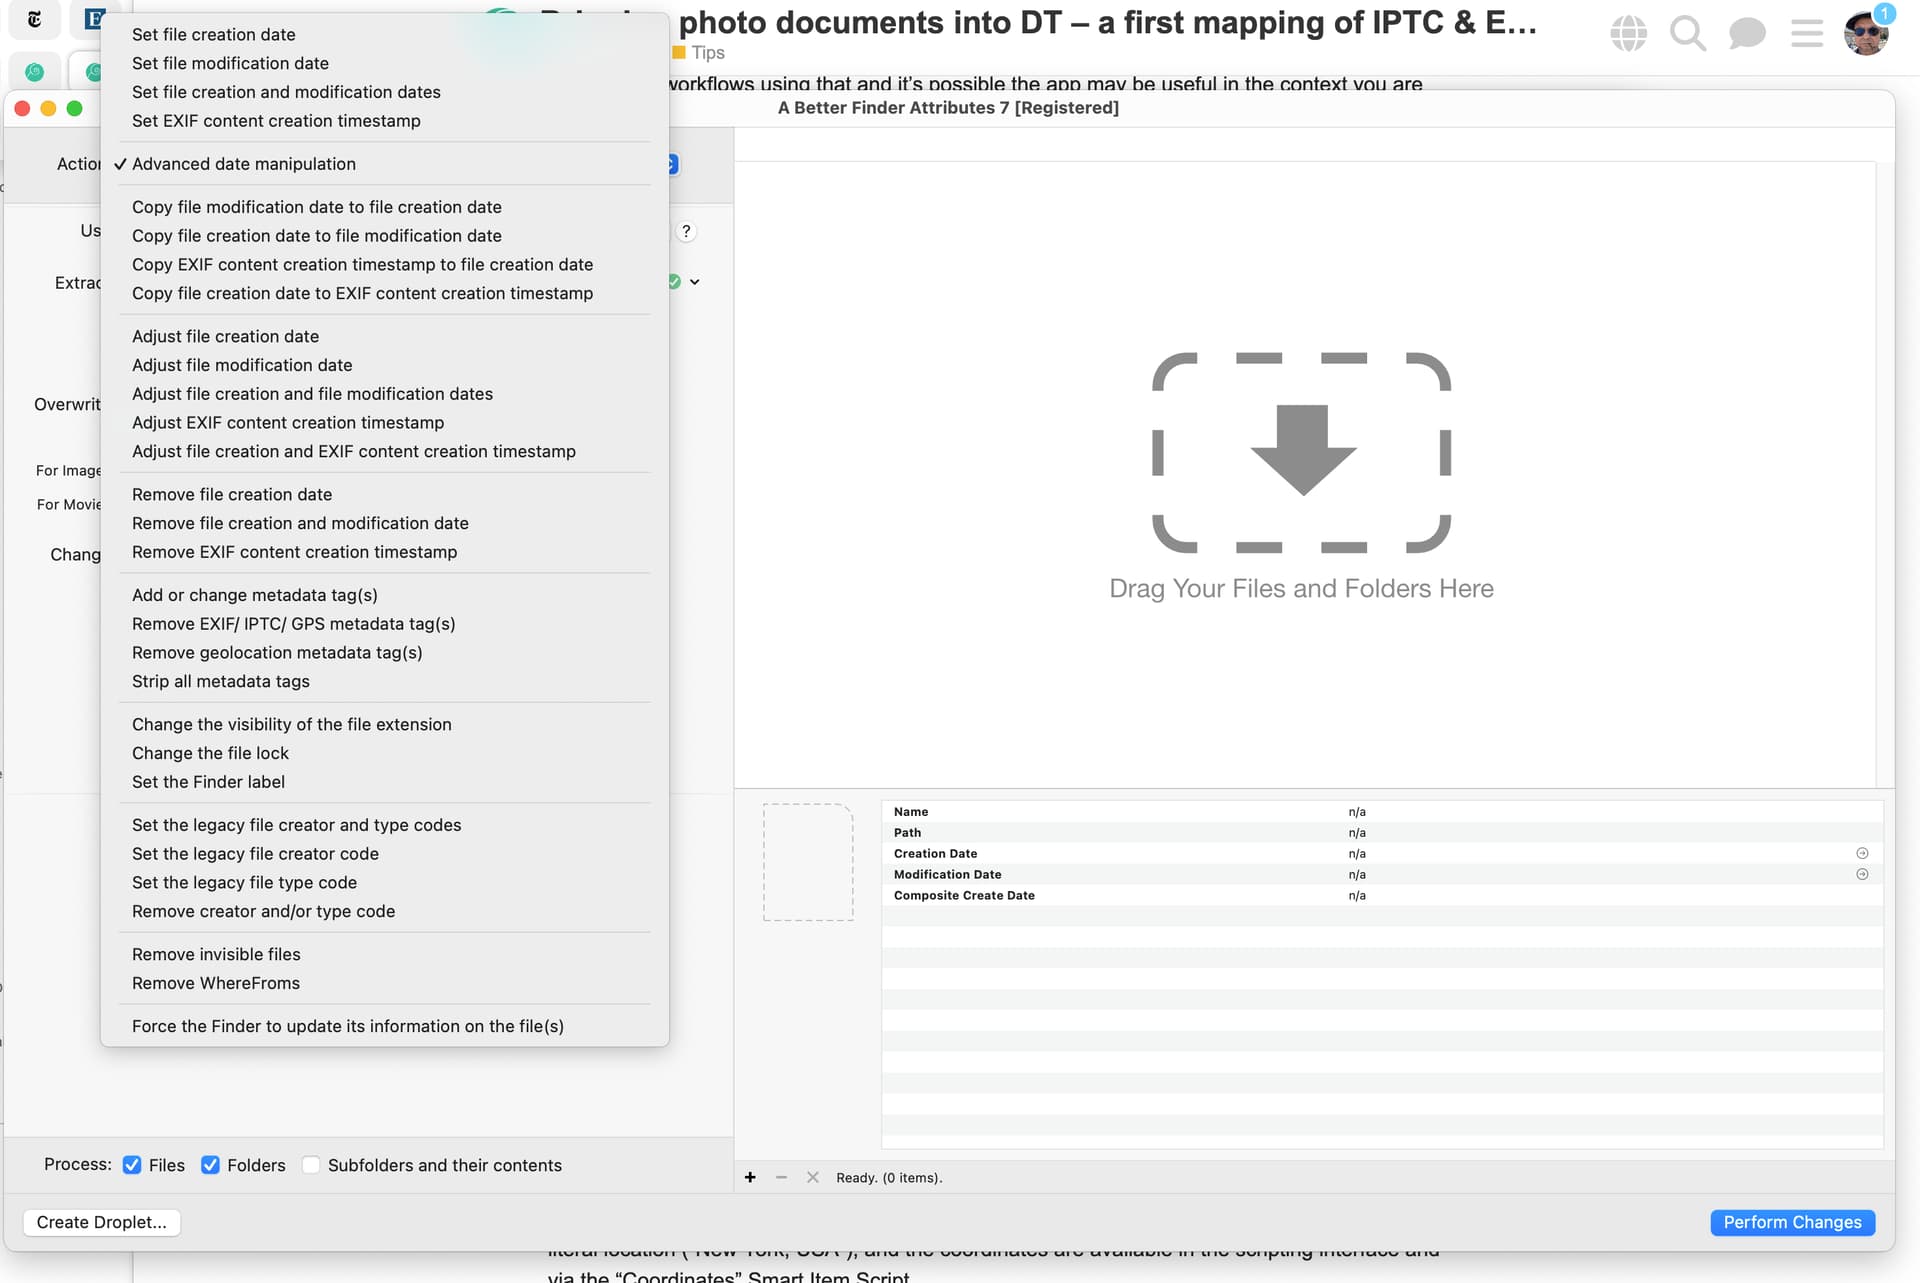Add files with the plus button
1920x1283 pixels.
pos(750,1177)
